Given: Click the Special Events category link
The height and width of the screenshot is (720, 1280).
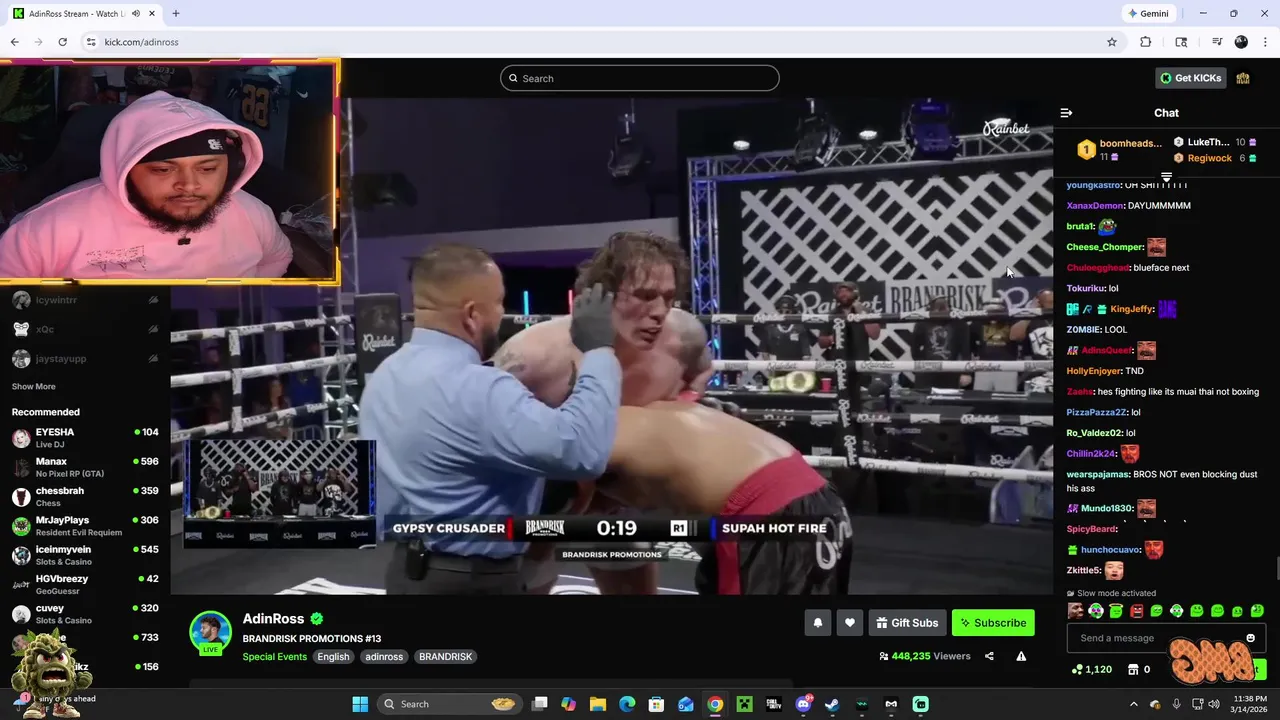Looking at the screenshot, I should (274, 657).
